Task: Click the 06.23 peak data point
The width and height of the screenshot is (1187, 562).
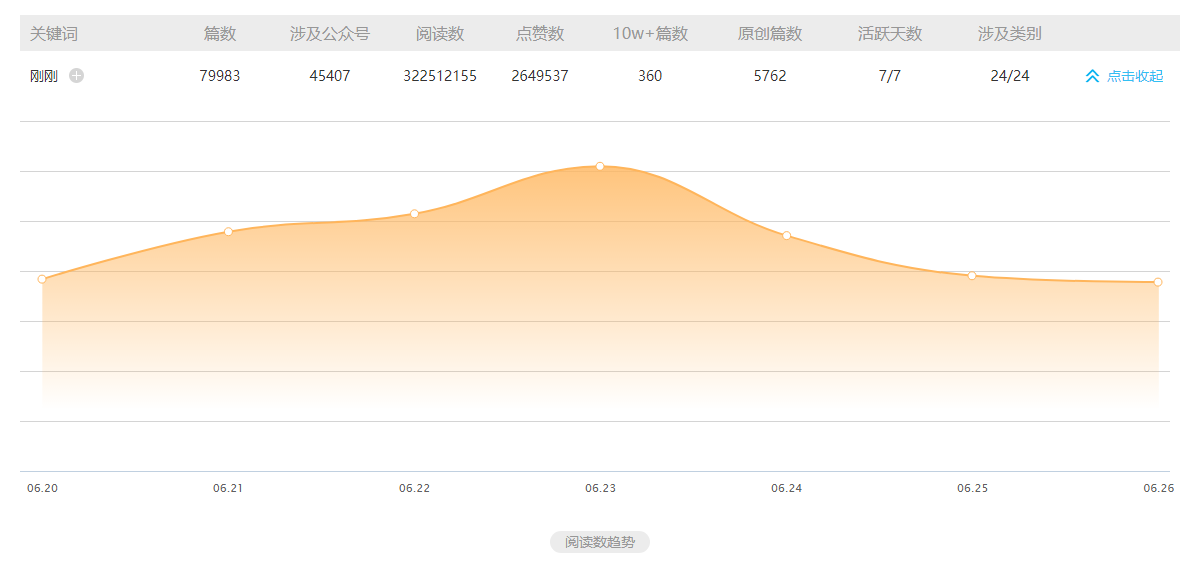Action: (600, 166)
